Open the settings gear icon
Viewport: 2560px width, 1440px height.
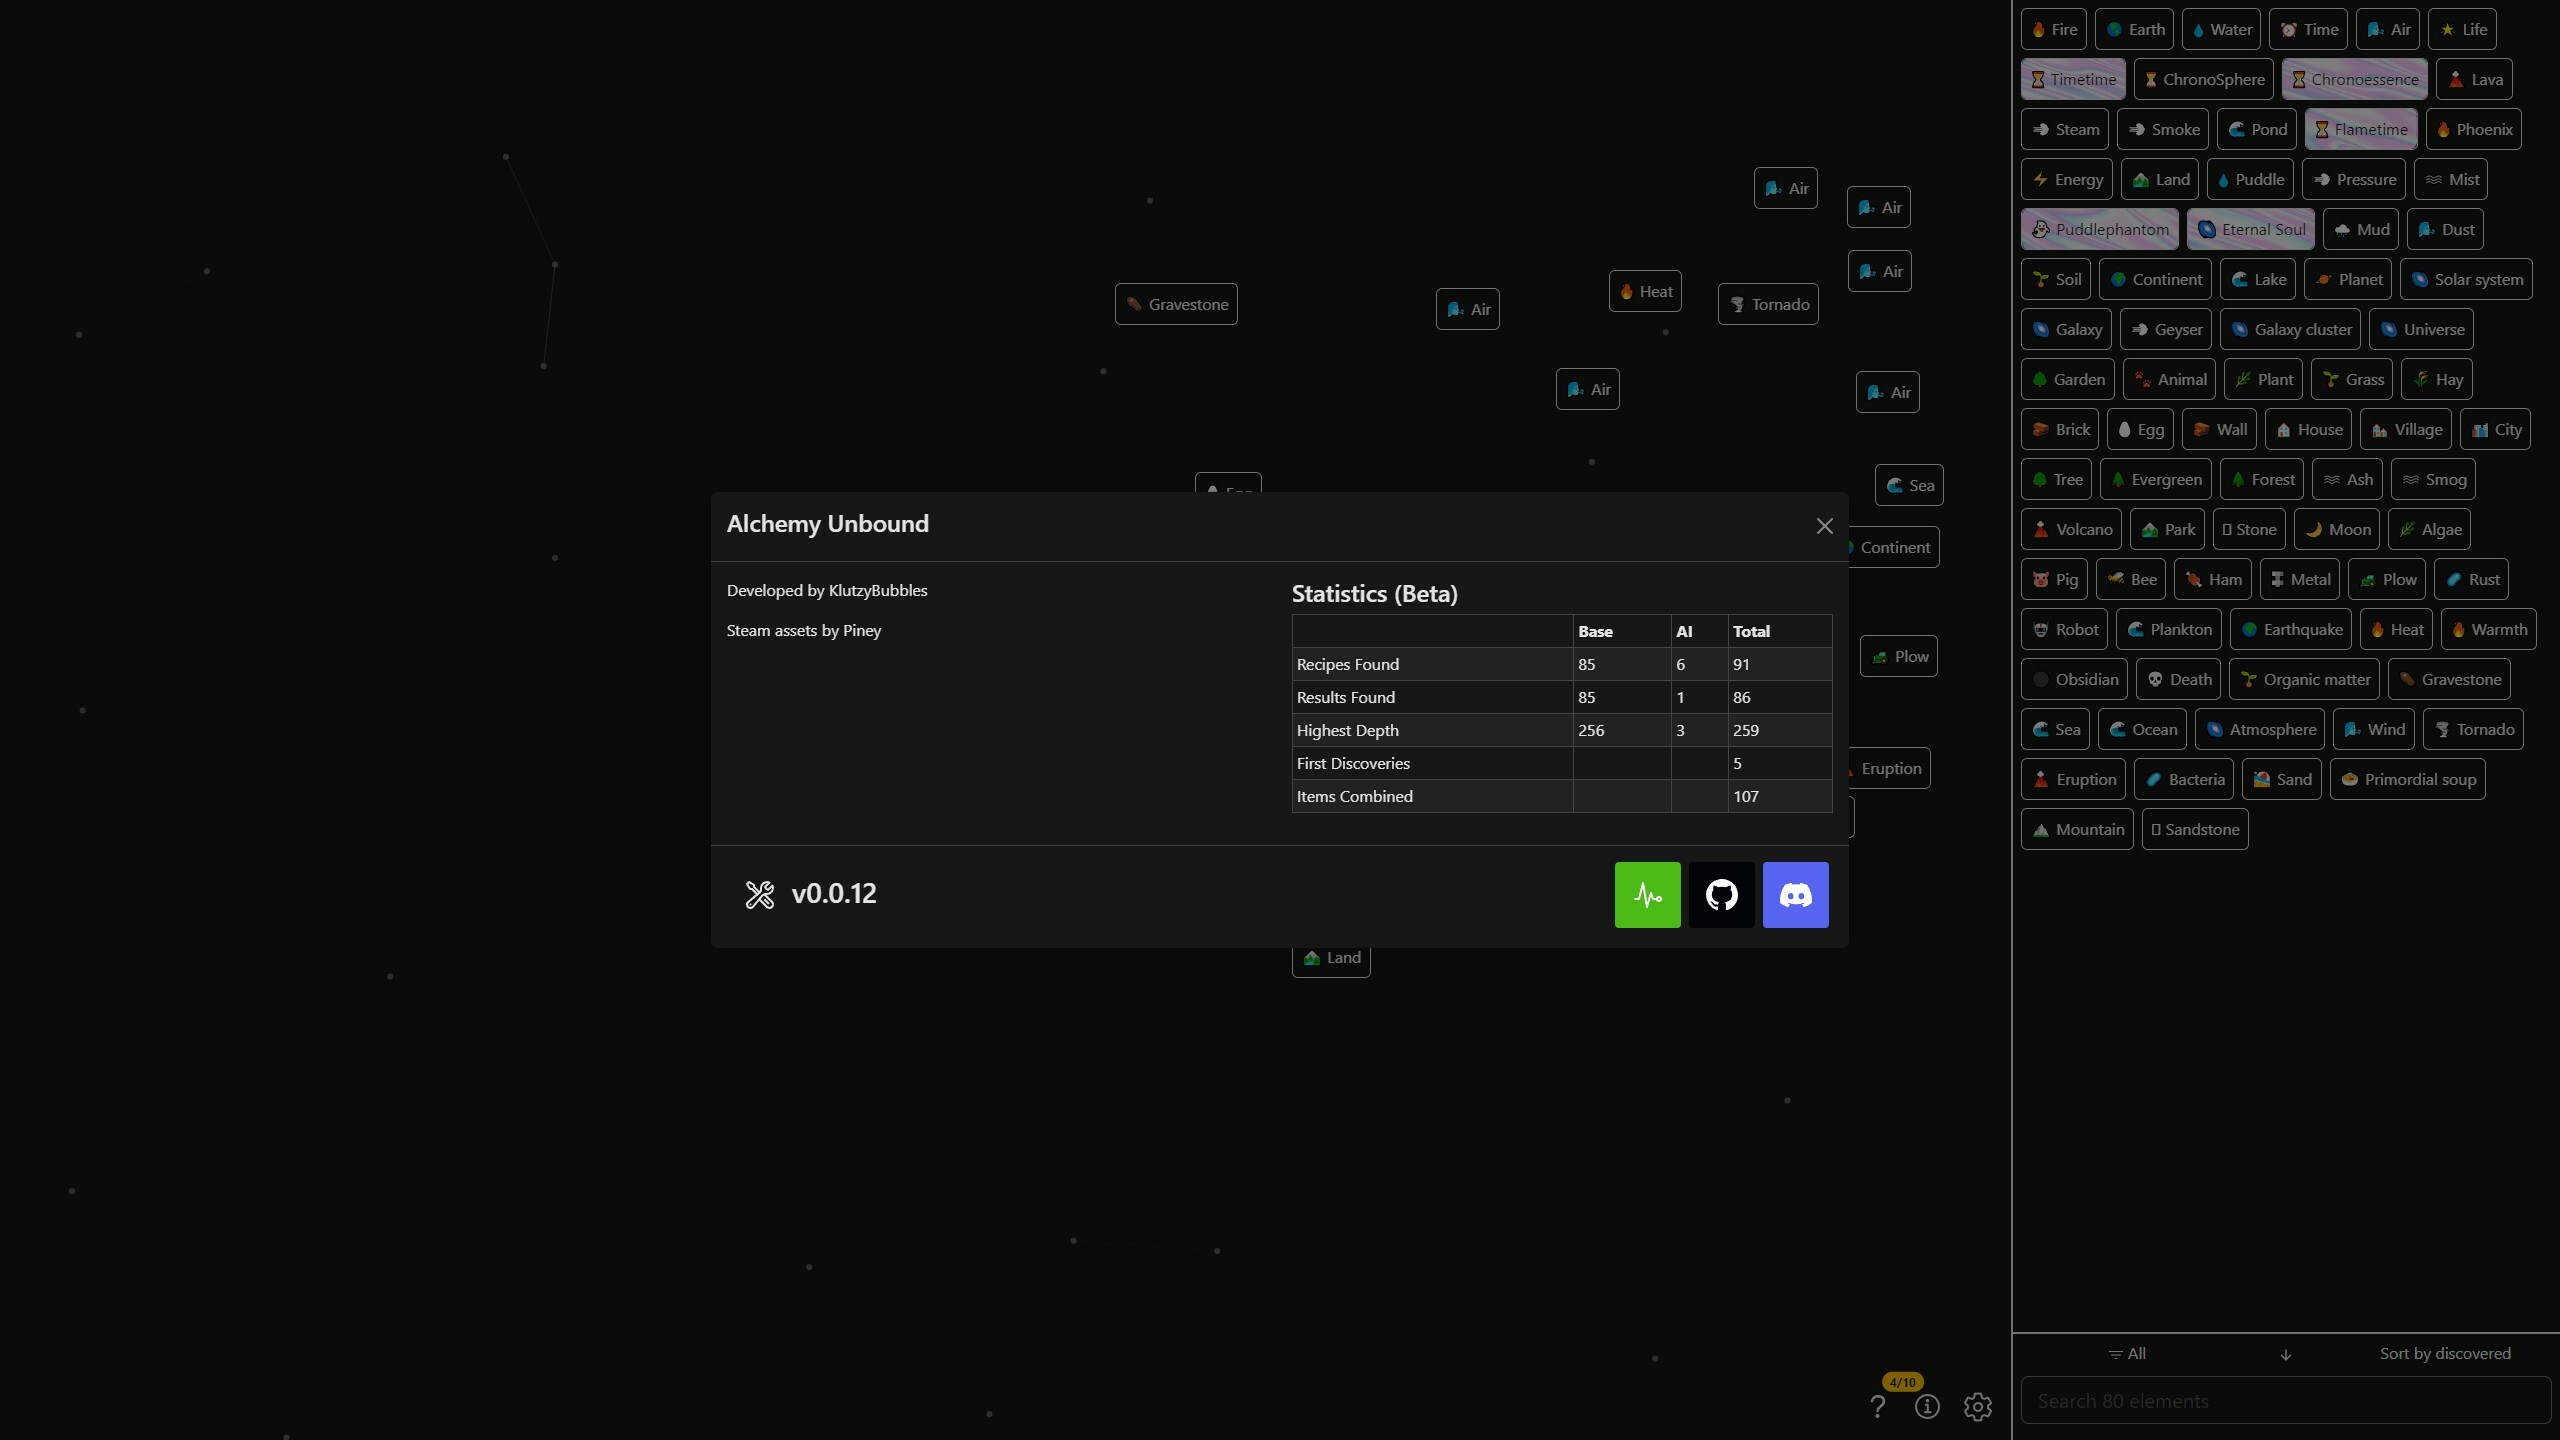pyautogui.click(x=1977, y=1406)
